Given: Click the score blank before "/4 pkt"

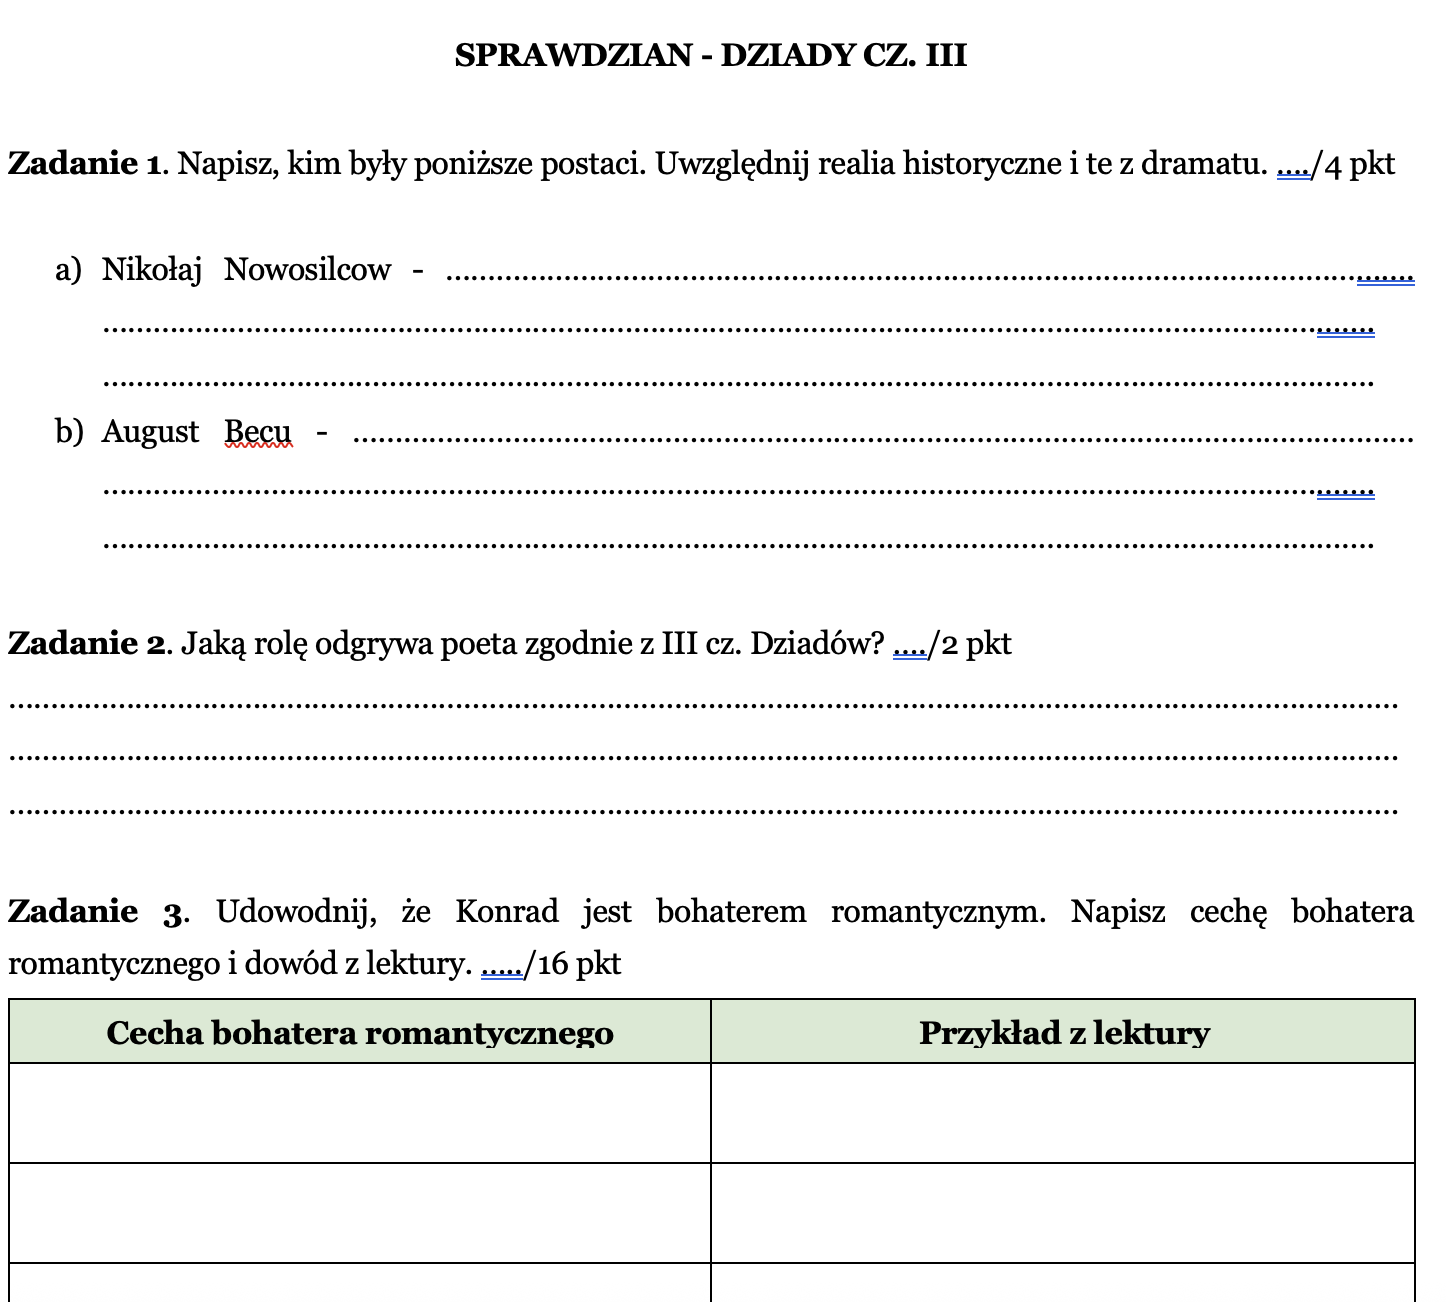Looking at the screenshot, I should pyautogui.click(x=1294, y=165).
